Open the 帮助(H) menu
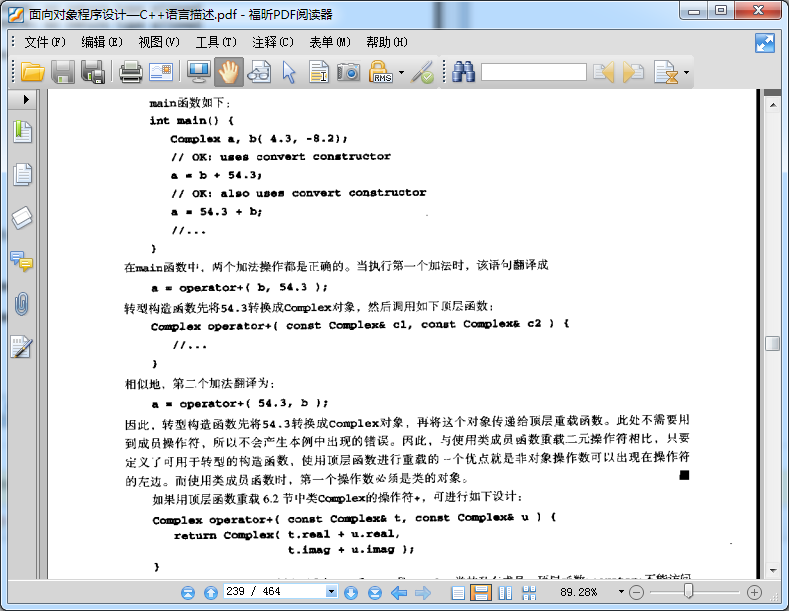This screenshot has width=789, height=611. coord(386,42)
